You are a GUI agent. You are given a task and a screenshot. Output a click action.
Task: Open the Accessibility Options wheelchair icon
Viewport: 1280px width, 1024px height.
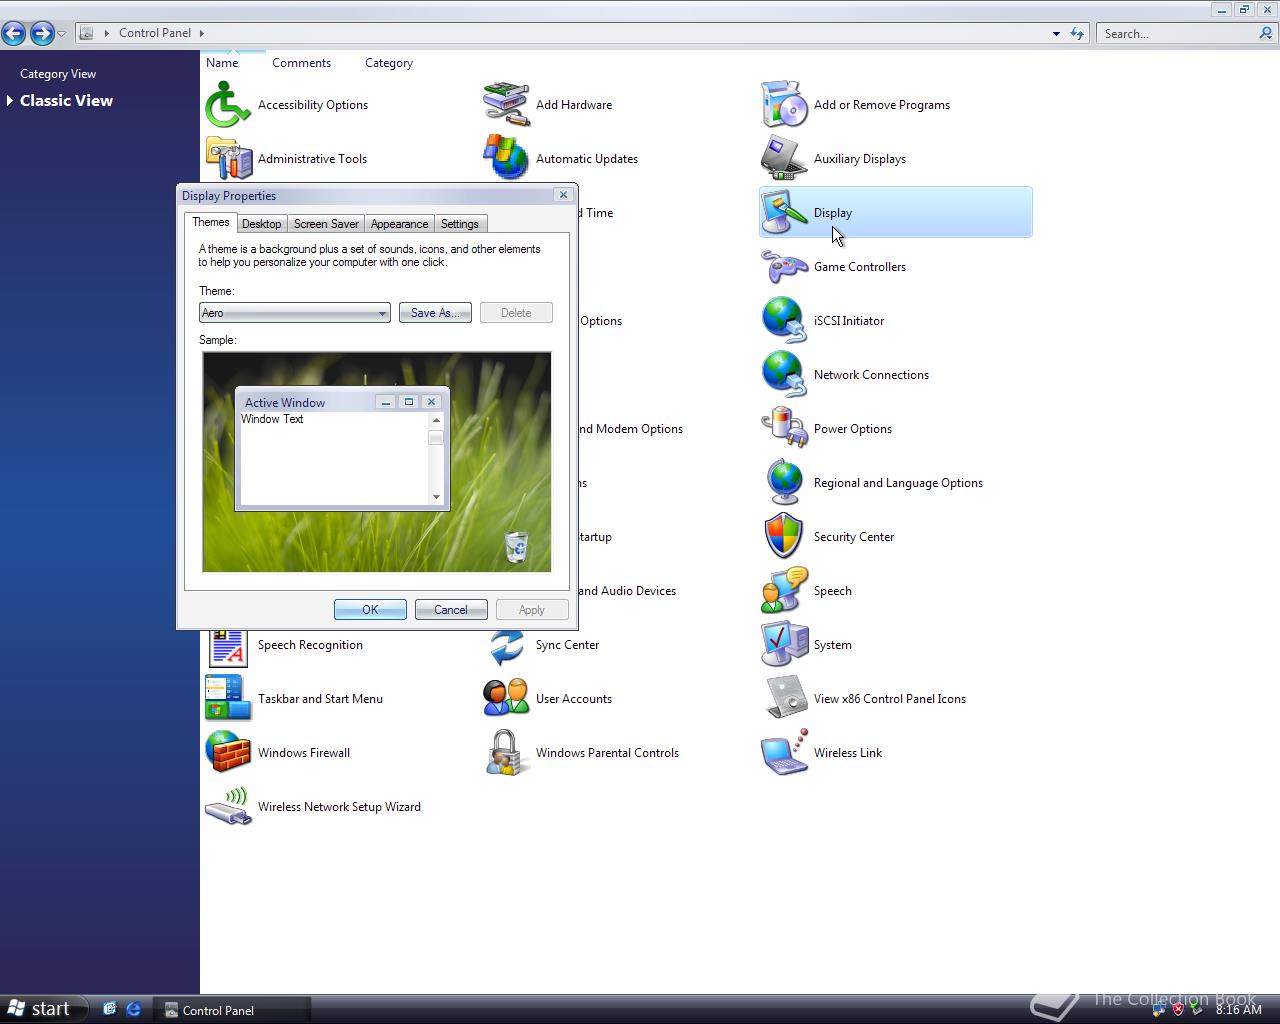tap(228, 105)
